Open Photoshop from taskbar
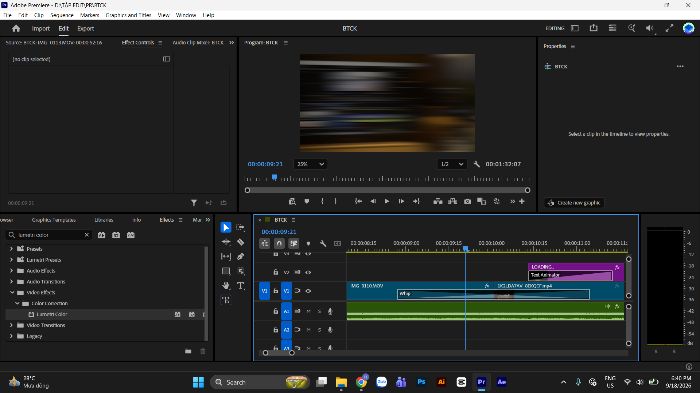The width and height of the screenshot is (700, 393). 421,382
